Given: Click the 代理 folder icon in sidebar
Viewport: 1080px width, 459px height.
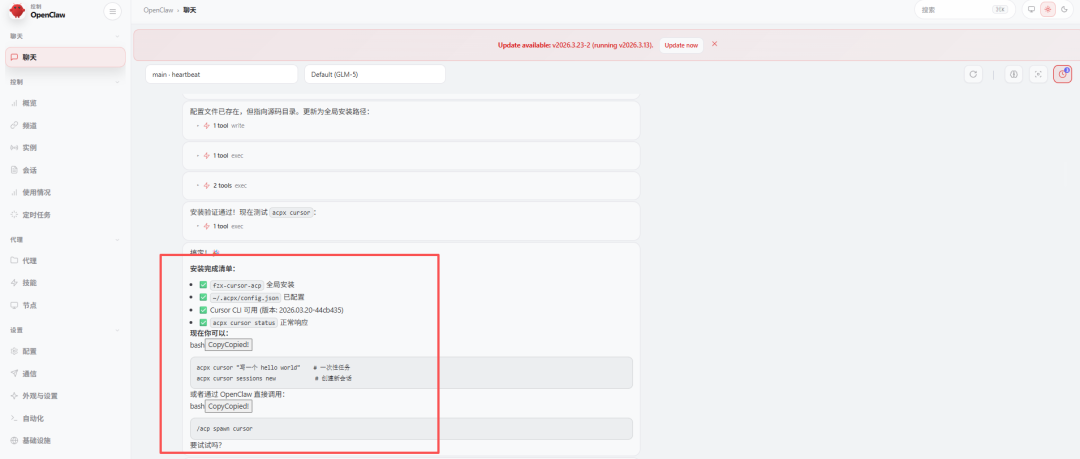Looking at the screenshot, I should 14,261.
